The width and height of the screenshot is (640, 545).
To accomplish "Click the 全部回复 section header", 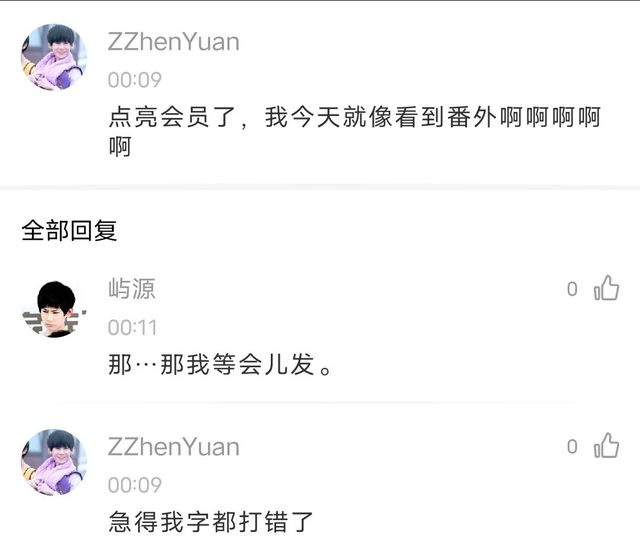I will point(69,230).
